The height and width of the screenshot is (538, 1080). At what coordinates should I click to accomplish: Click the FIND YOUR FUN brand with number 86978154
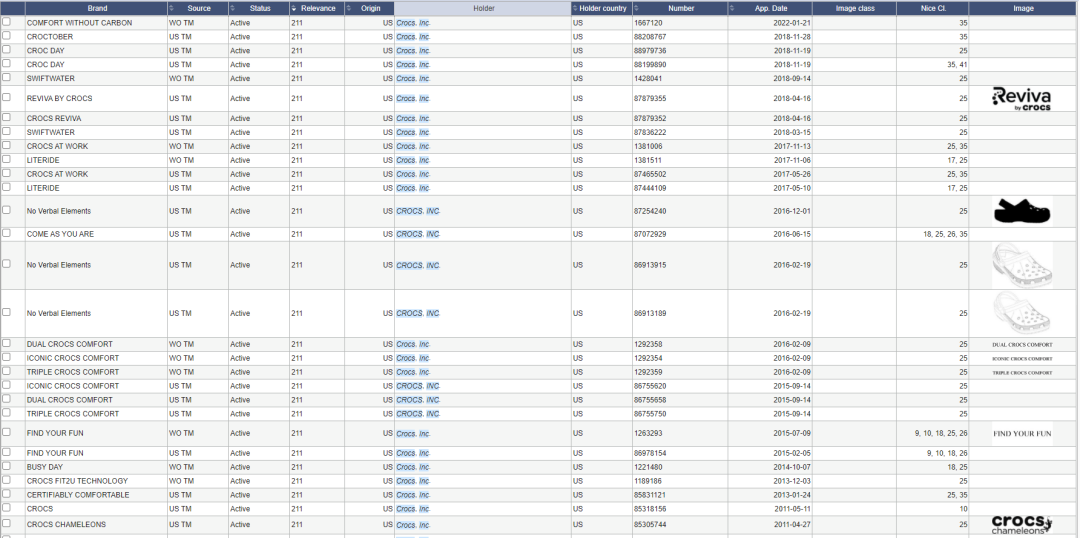coord(55,453)
